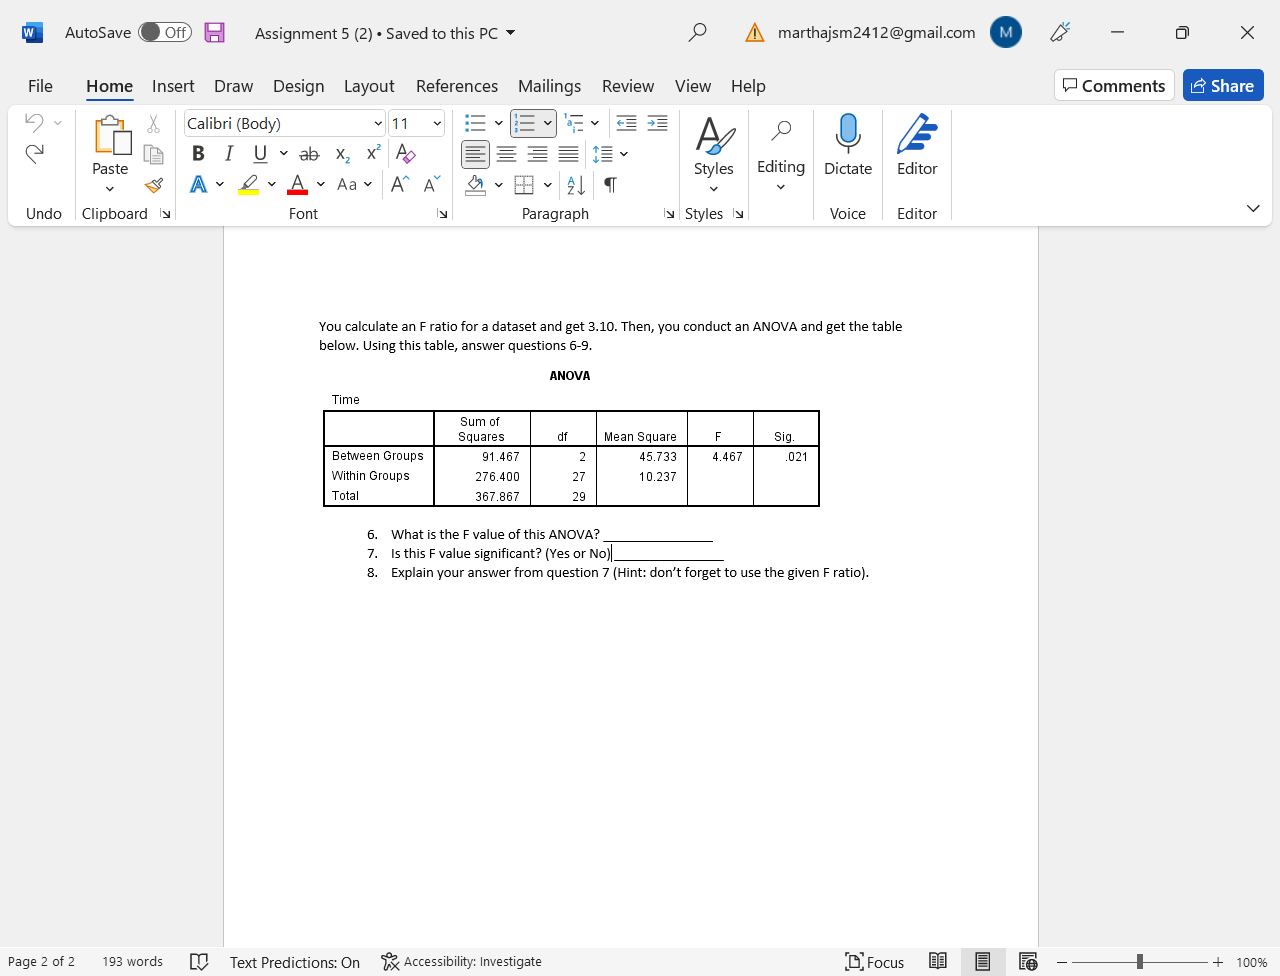Open the Format Painter tool
The height and width of the screenshot is (976, 1280).
(x=153, y=186)
